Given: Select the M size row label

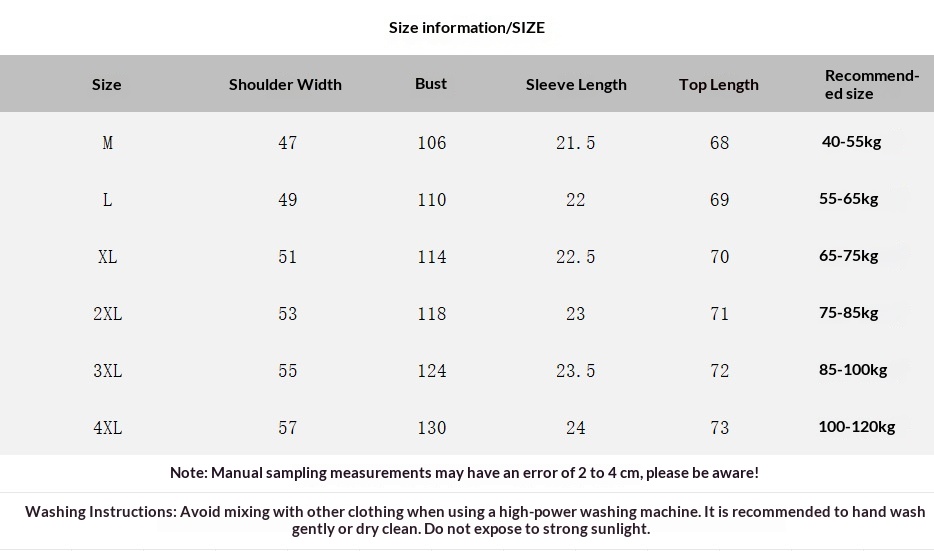Looking at the screenshot, I should [107, 143].
